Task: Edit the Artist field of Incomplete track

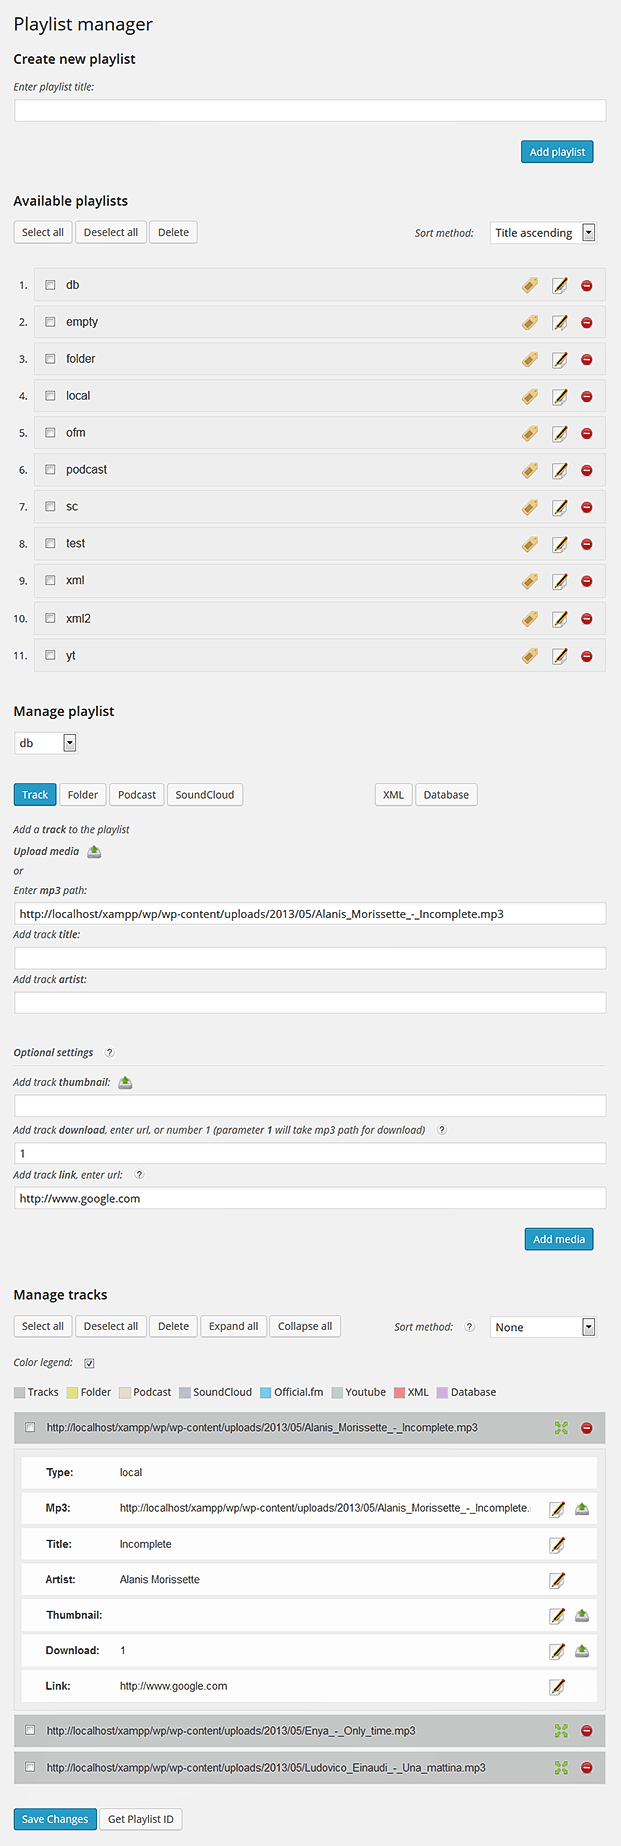Action: (557, 1580)
